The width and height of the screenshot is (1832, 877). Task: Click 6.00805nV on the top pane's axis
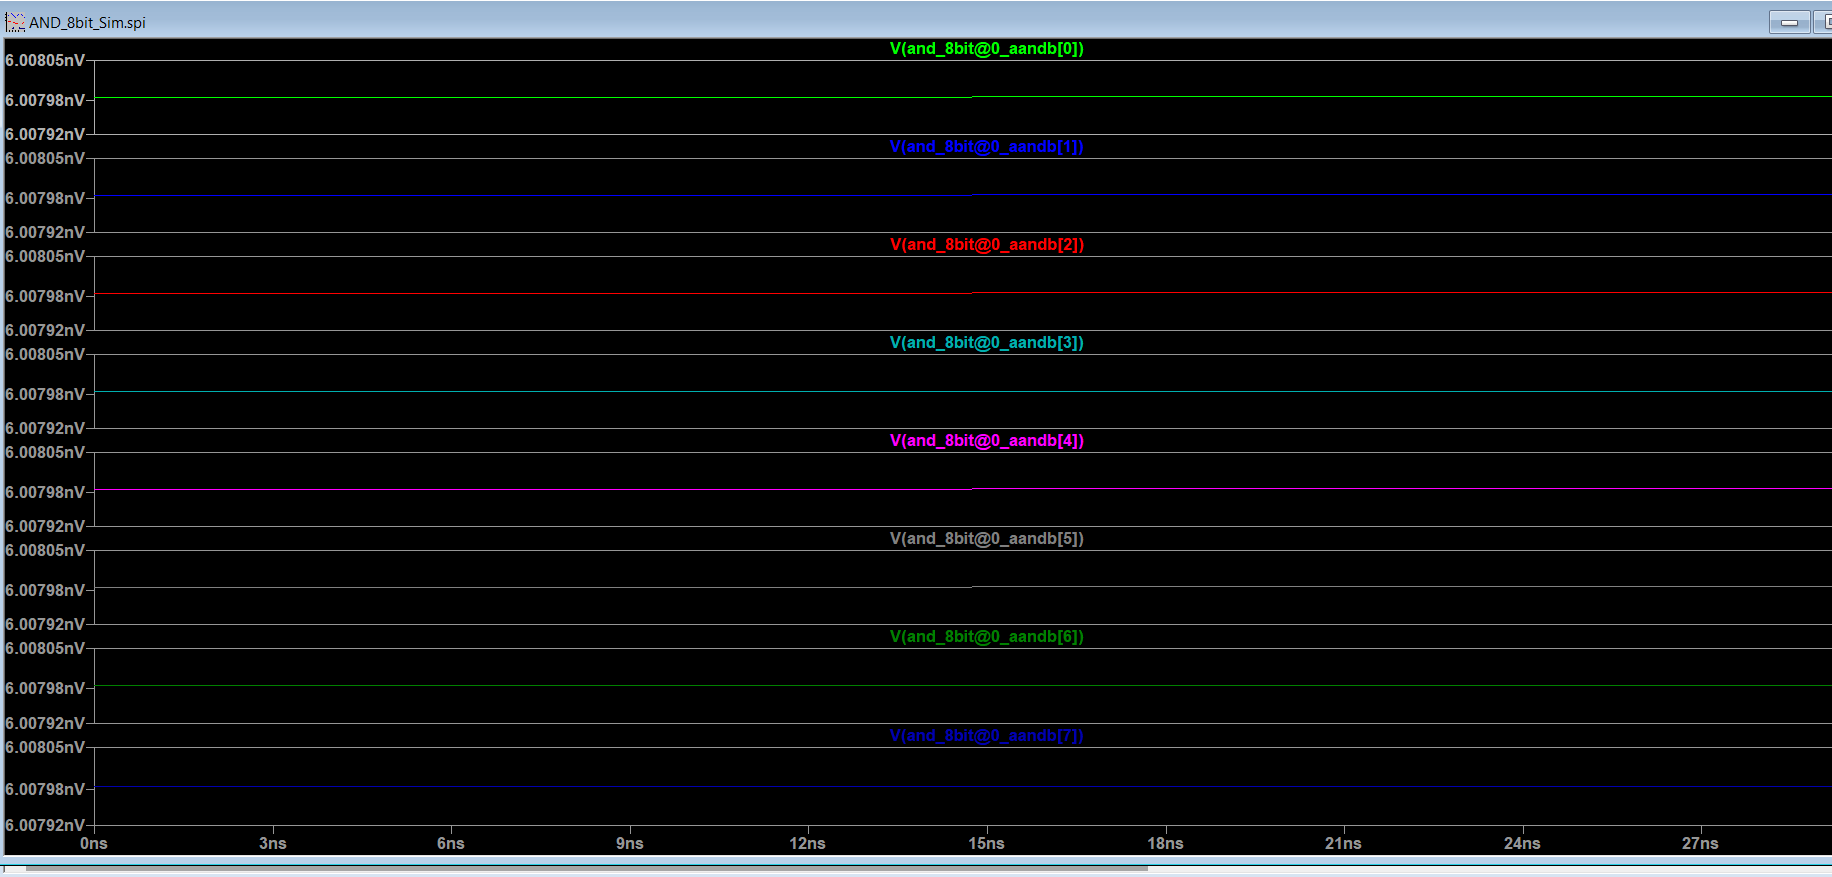pyautogui.click(x=45, y=60)
